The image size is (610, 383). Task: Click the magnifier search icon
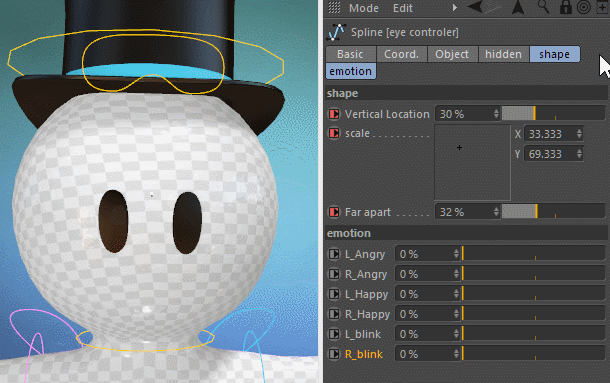pos(543,7)
